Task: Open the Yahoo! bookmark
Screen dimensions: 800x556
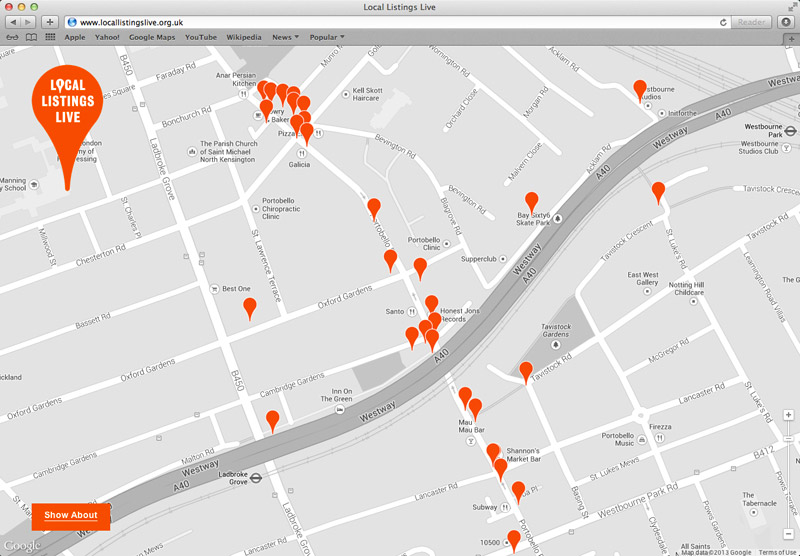Action: tap(107, 37)
